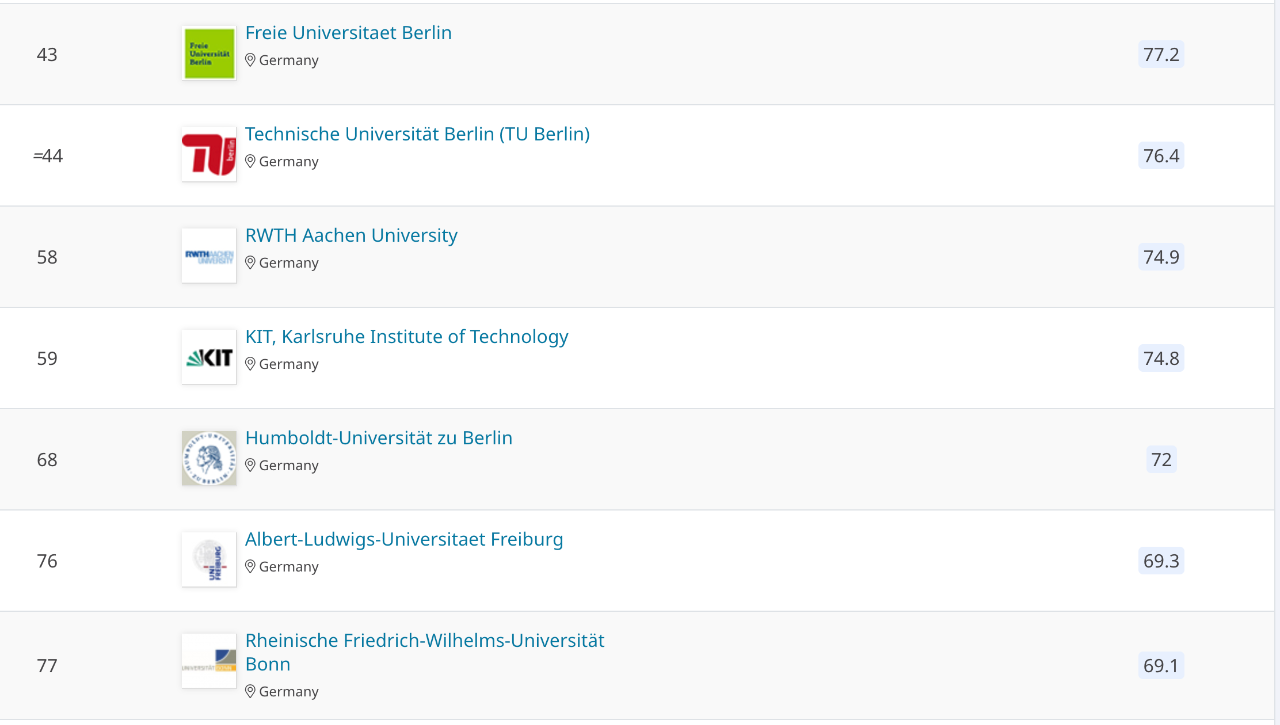1280x725 pixels.
Task: Click the location pin under Freie Universitaet Berlin
Action: click(x=251, y=60)
